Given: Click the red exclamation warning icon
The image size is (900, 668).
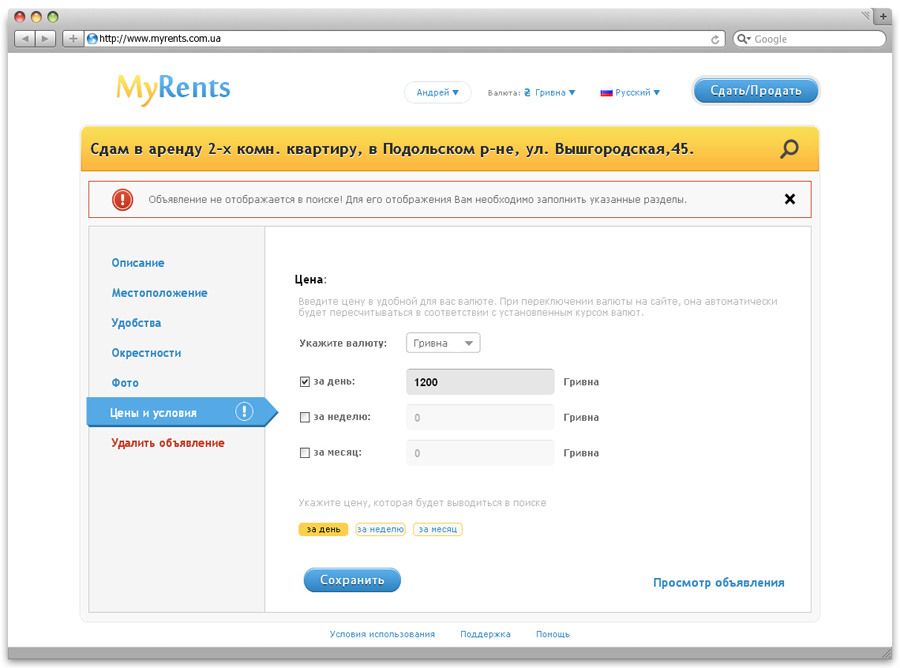Looking at the screenshot, I should (122, 200).
